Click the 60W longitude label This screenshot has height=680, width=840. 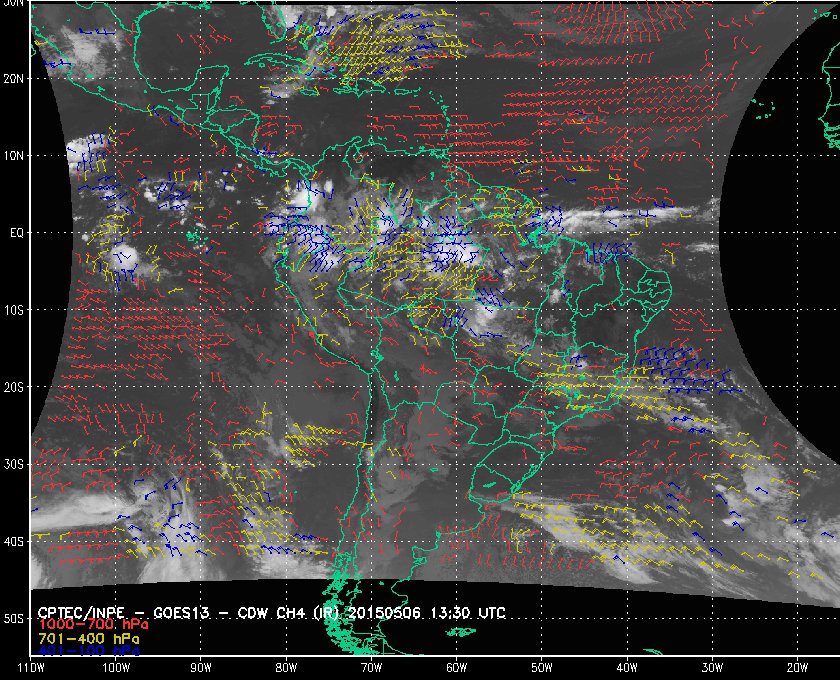coord(456,668)
